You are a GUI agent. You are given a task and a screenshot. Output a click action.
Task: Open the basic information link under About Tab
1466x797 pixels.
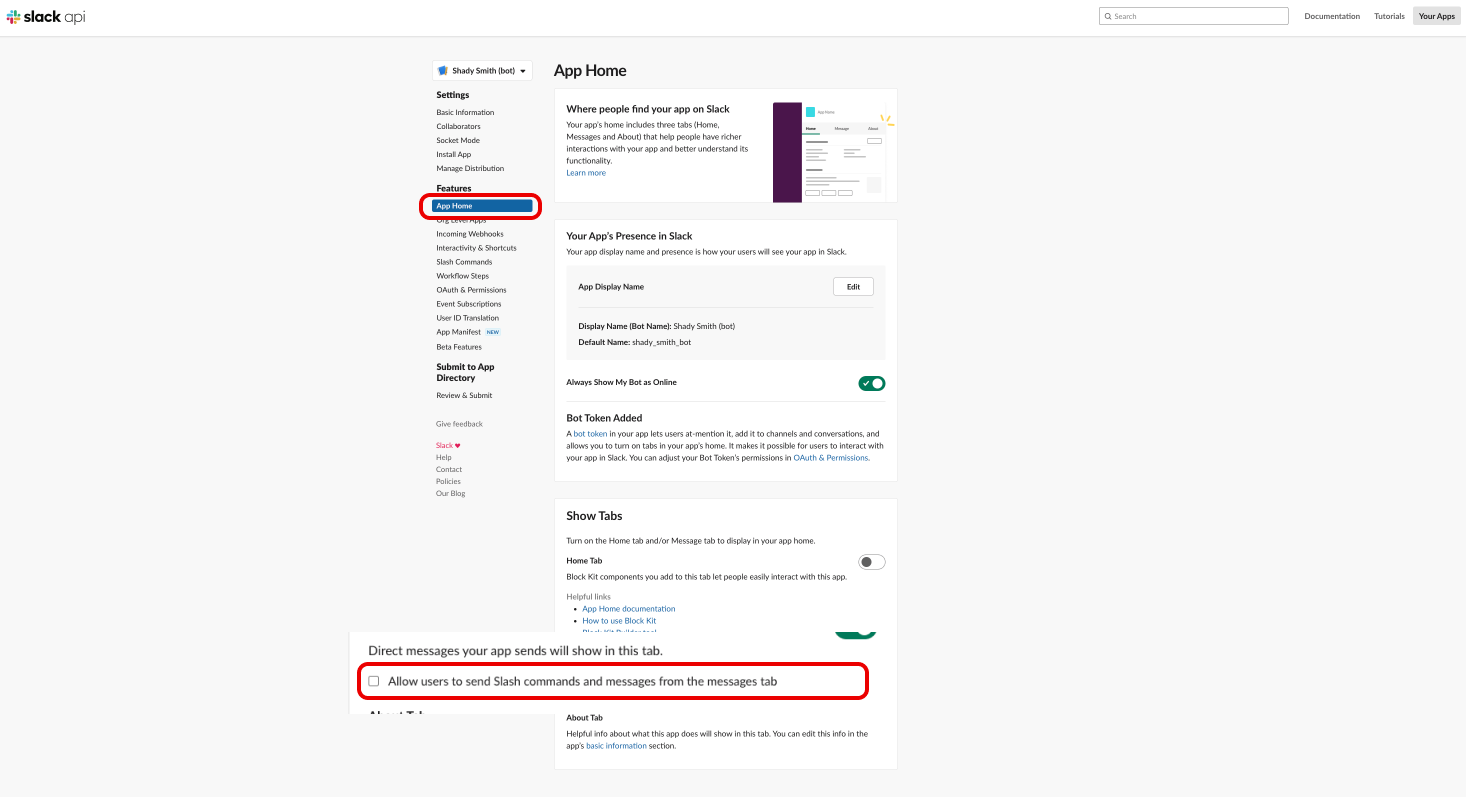point(616,746)
